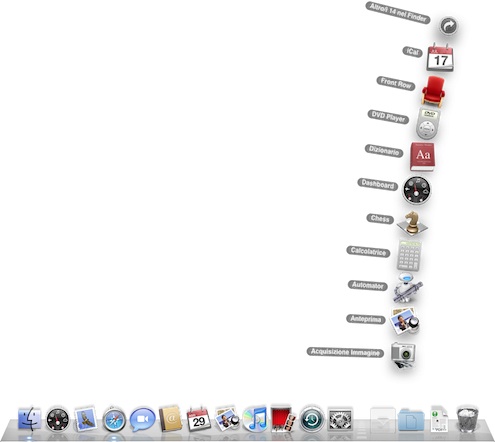
Task: Open Safari compass icon in the Dock
Action: [114, 419]
